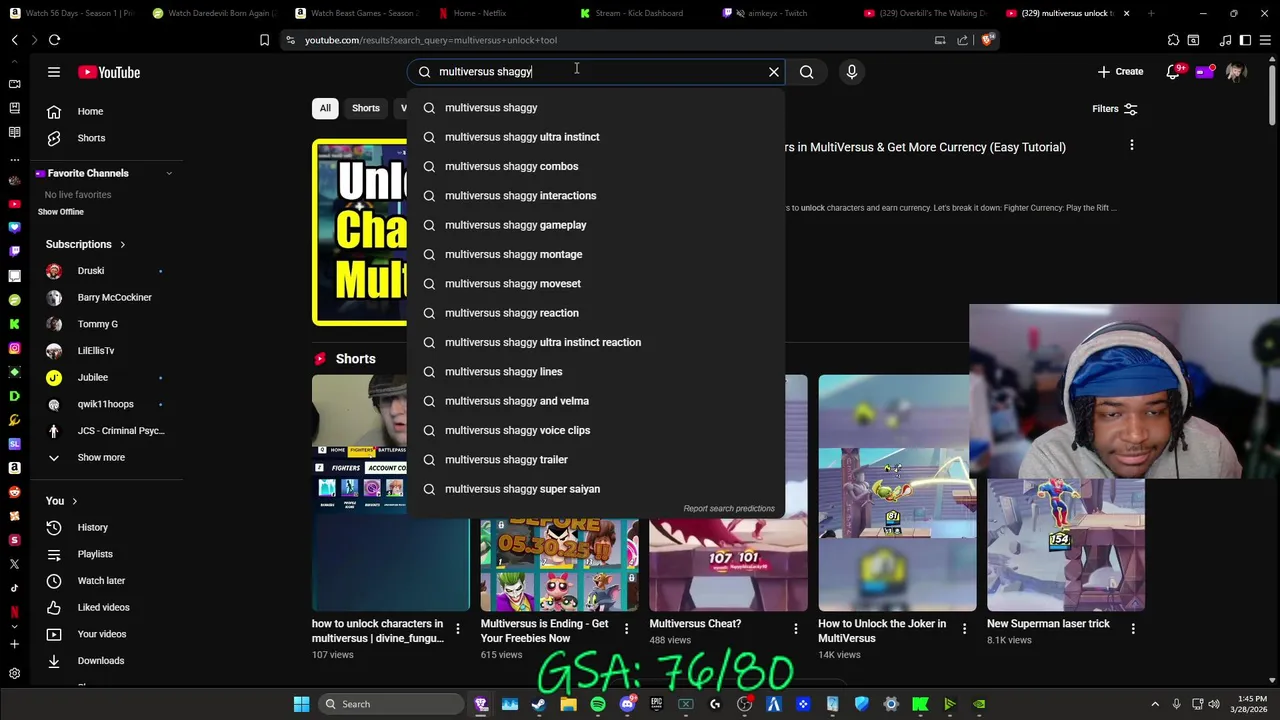Image resolution: width=1280 pixels, height=720 pixels.
Task: Expand the You section chevron
Action: pyautogui.click(x=74, y=501)
